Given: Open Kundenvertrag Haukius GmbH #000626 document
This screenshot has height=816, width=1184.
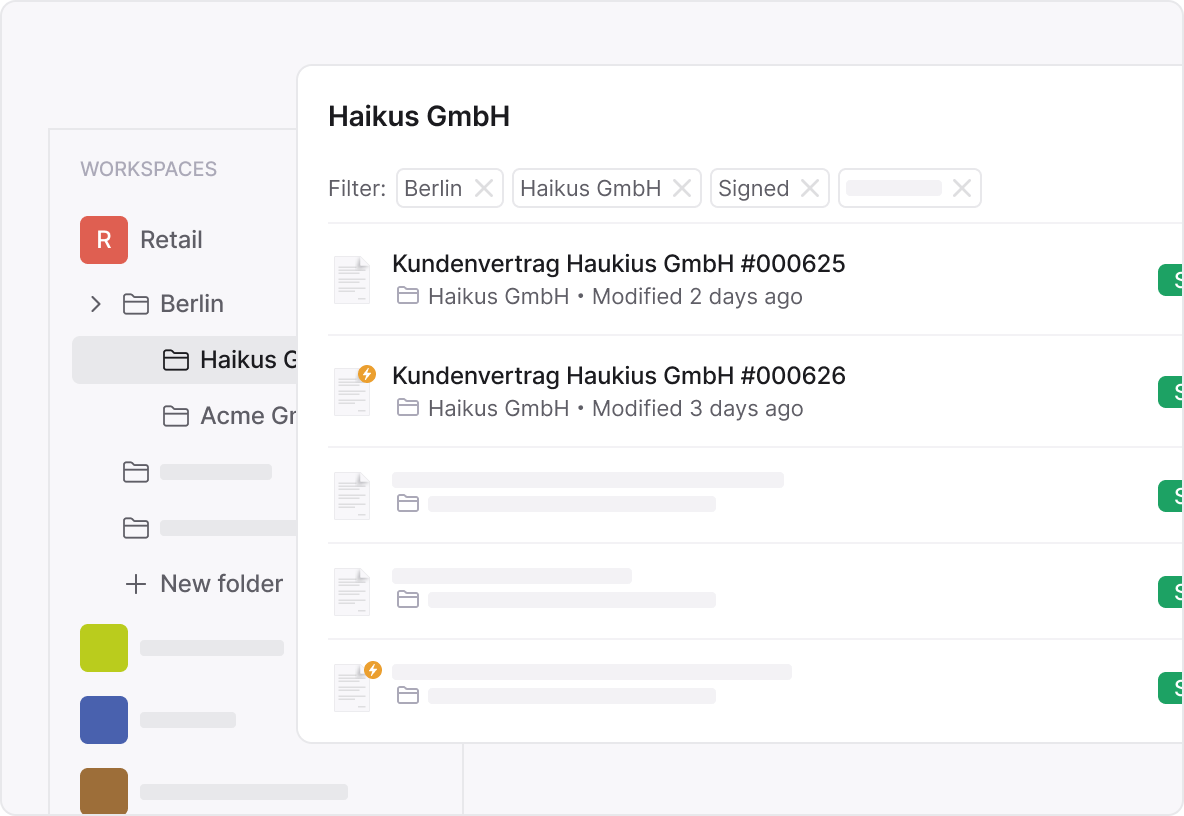Looking at the screenshot, I should [x=618, y=376].
